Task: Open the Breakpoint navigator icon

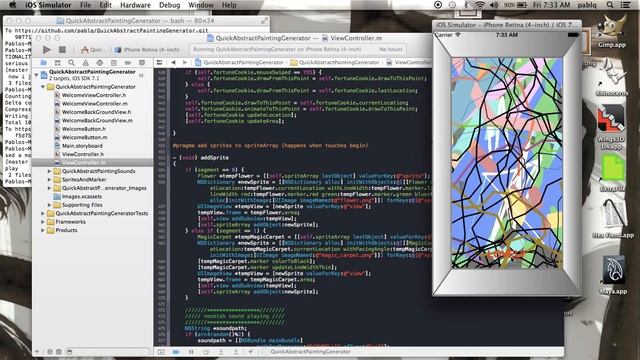Action: click(128, 62)
